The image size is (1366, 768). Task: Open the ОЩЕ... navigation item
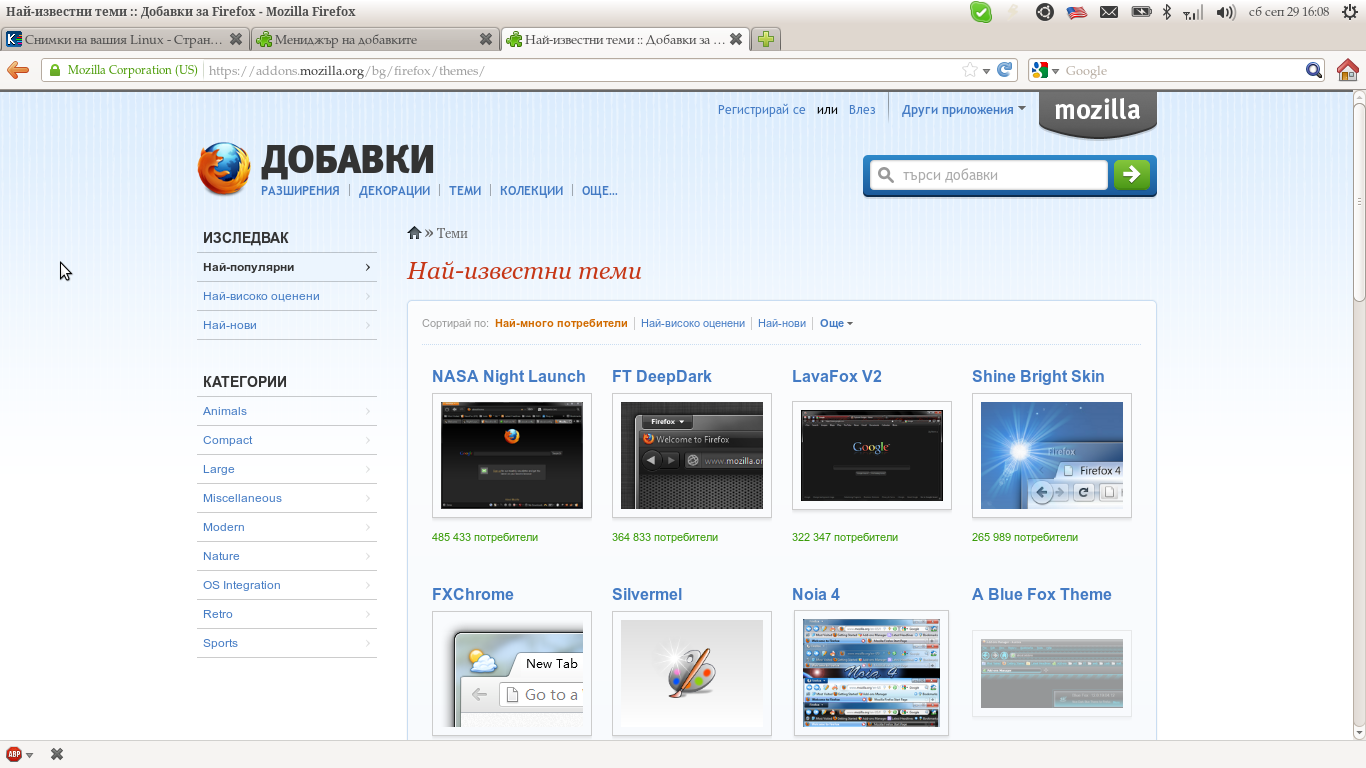click(599, 190)
